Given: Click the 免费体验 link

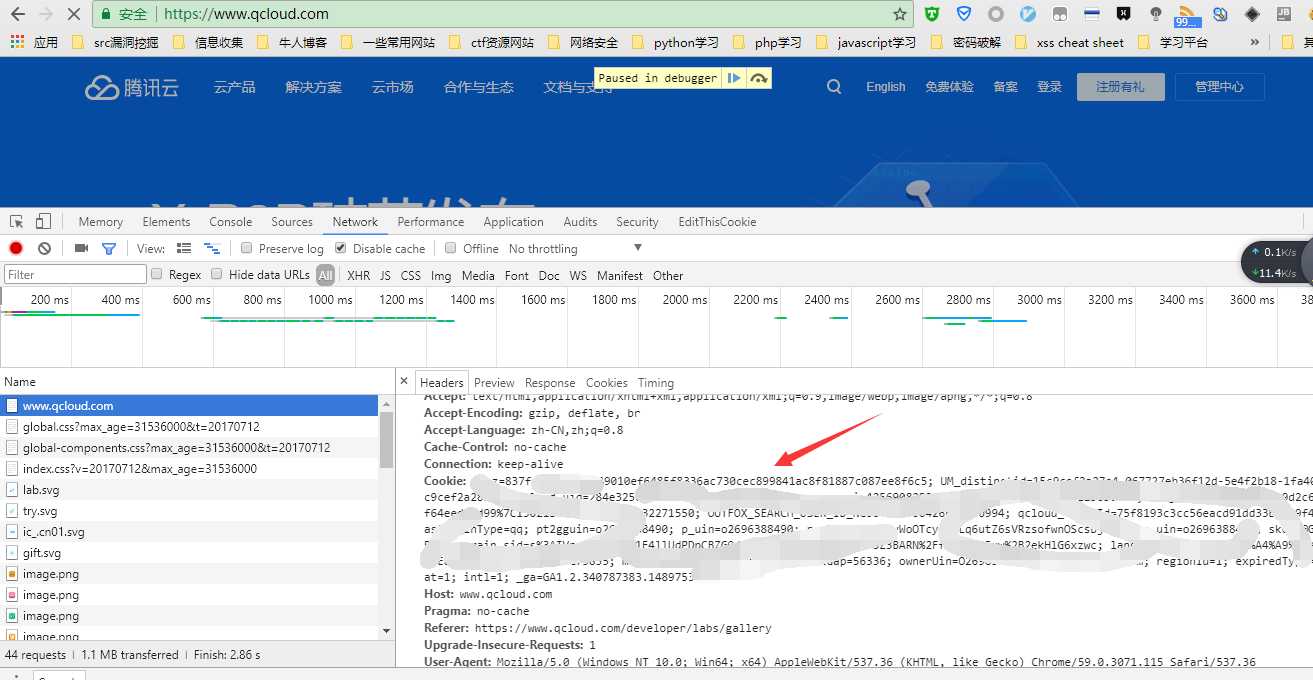Looking at the screenshot, I should [949, 87].
